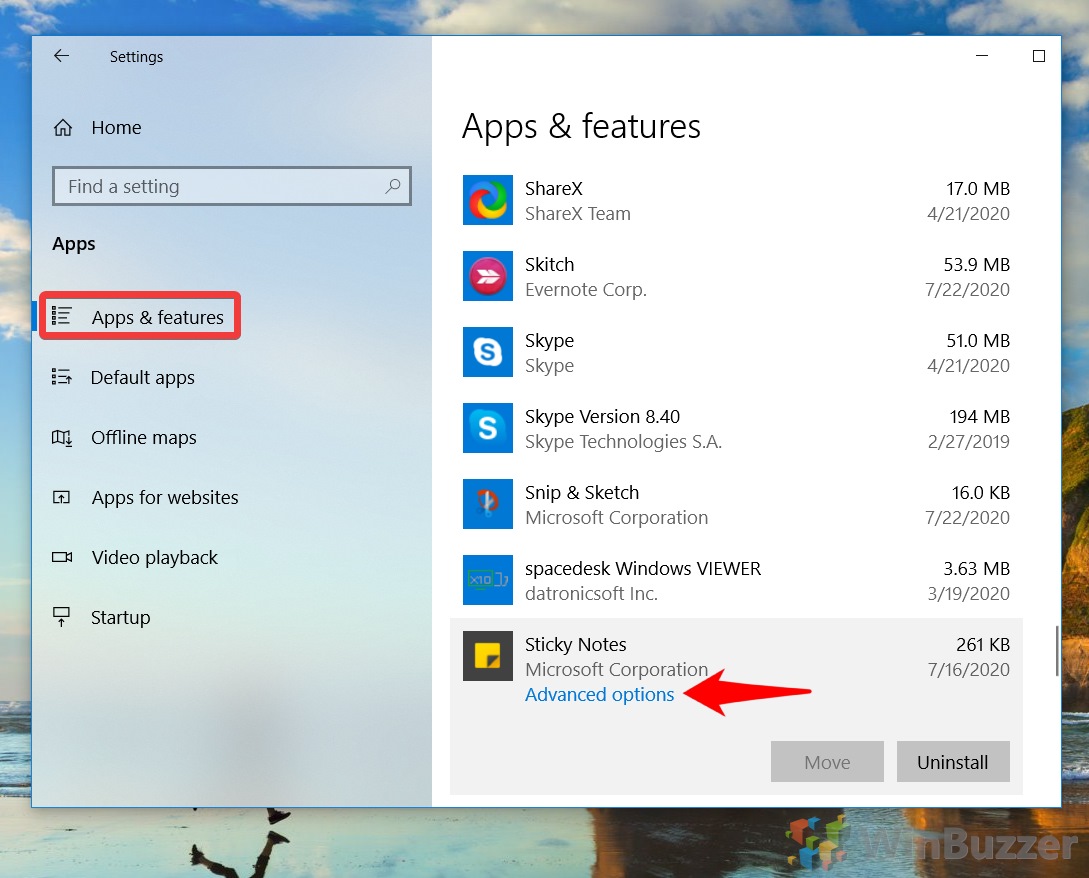Viewport: 1089px width, 878px height.
Task: Click the Skype Version 8.40 icon
Action: [x=487, y=428]
